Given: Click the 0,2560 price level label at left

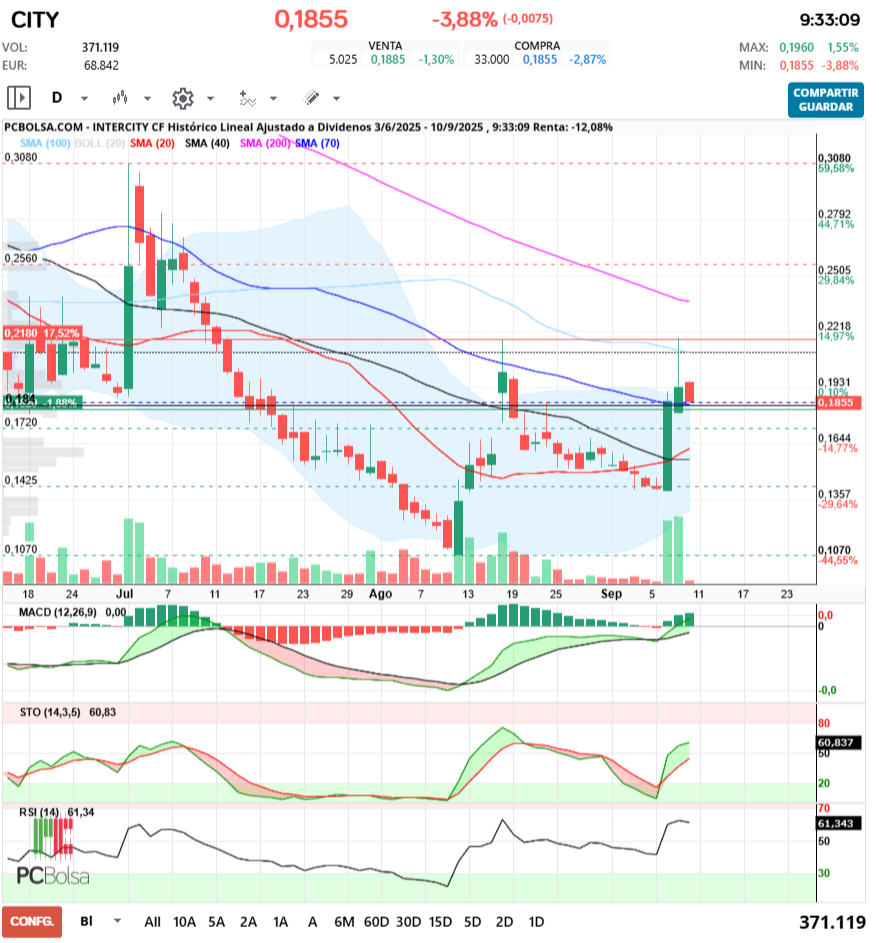Looking at the screenshot, I should pos(21,258).
